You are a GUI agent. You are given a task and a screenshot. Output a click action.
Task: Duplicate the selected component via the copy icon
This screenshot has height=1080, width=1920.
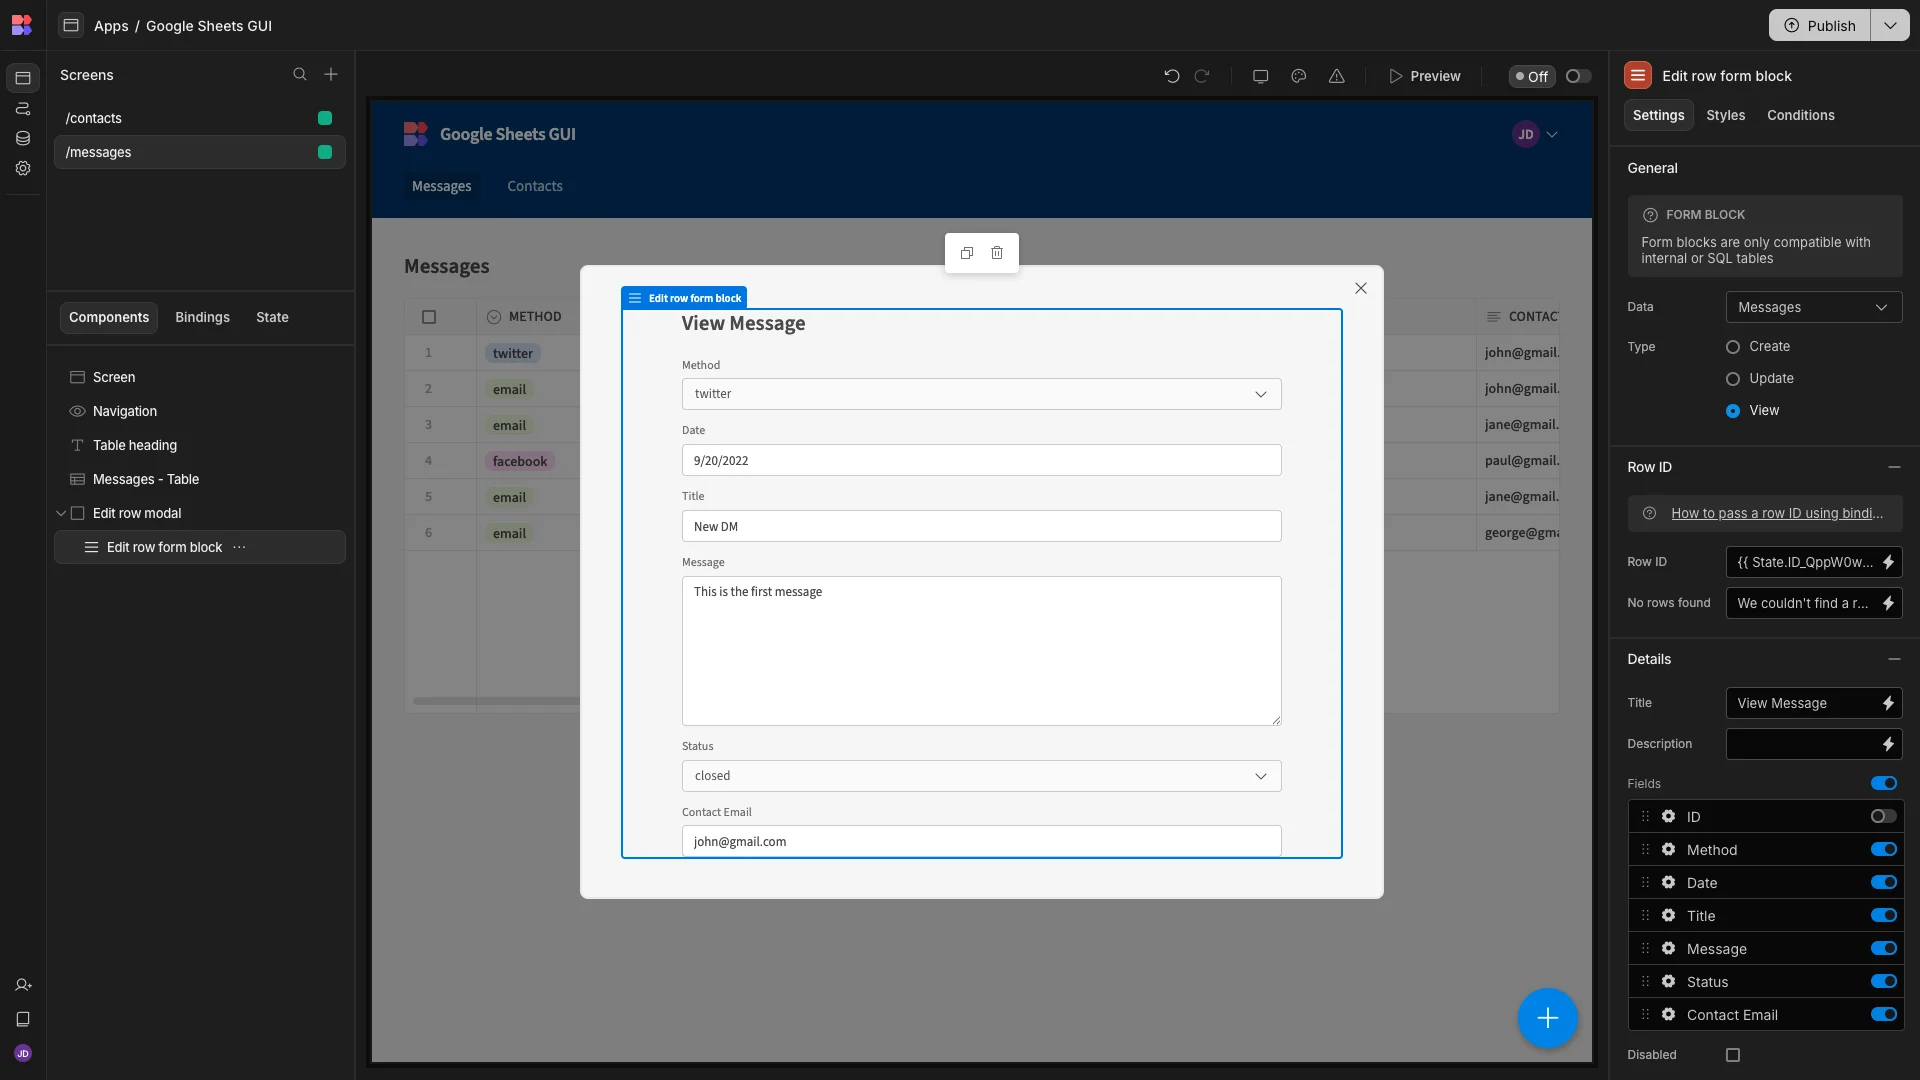point(967,253)
